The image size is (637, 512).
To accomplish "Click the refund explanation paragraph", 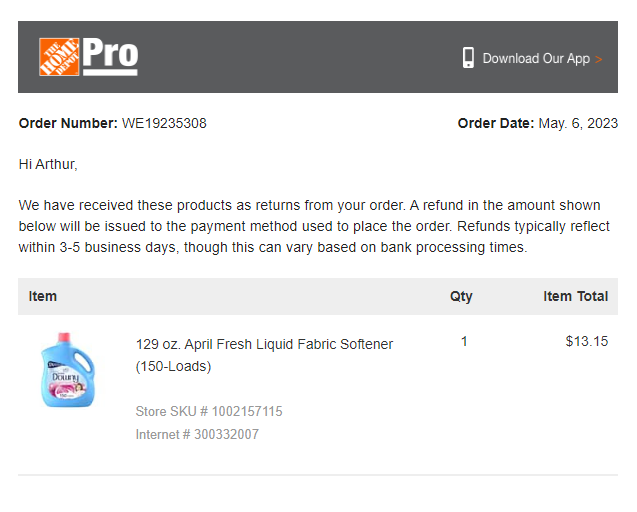I will pos(314,226).
